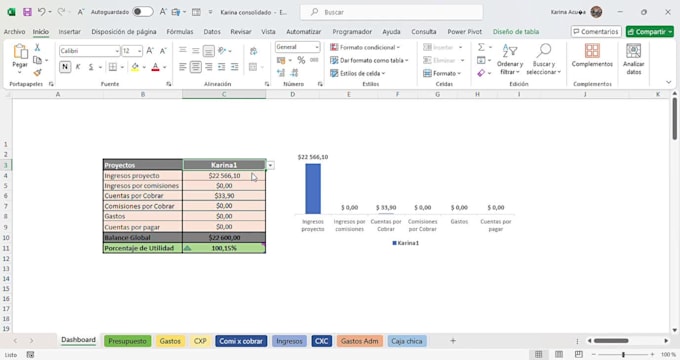Click the text orientation icon
Screen dimensions: 680x360
pyautogui.click(x=222, y=51)
